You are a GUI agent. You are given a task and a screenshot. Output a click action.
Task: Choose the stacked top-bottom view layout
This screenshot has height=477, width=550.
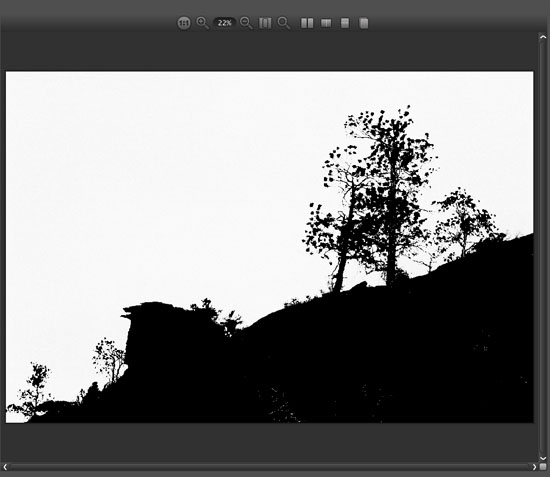tap(345, 23)
